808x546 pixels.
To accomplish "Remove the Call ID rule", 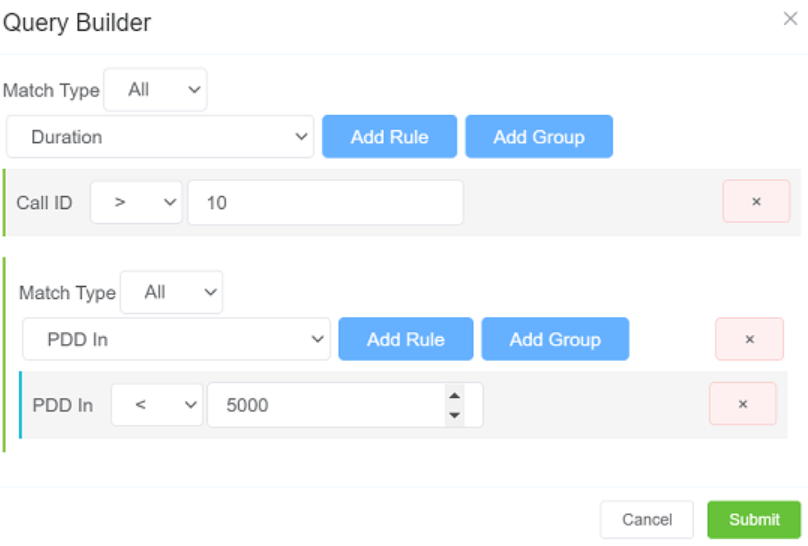I will click(756, 202).
